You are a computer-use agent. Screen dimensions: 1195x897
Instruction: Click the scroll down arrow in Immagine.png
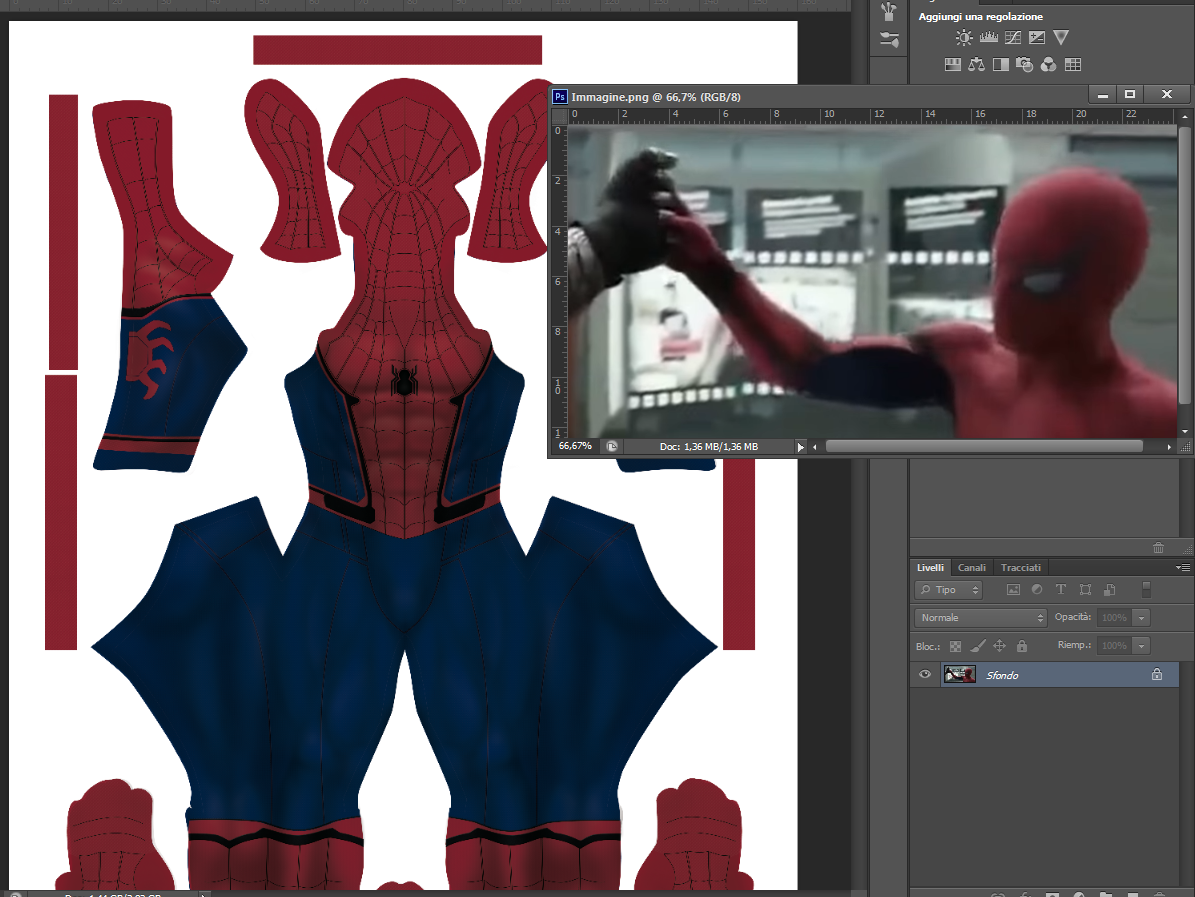click(x=1184, y=432)
